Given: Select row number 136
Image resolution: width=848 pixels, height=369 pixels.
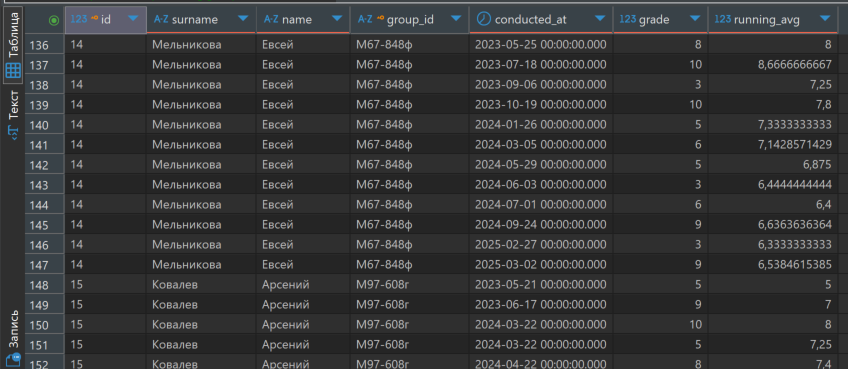Looking at the screenshot, I should pyautogui.click(x=44, y=45).
